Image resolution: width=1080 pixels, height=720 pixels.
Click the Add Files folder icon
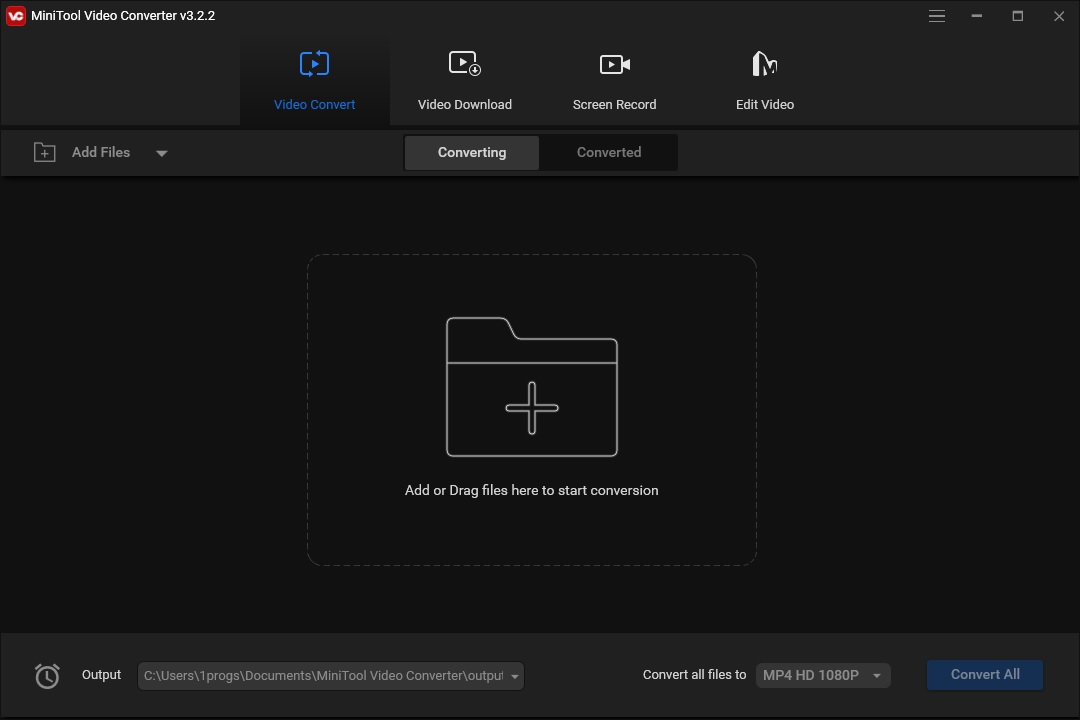(x=44, y=152)
